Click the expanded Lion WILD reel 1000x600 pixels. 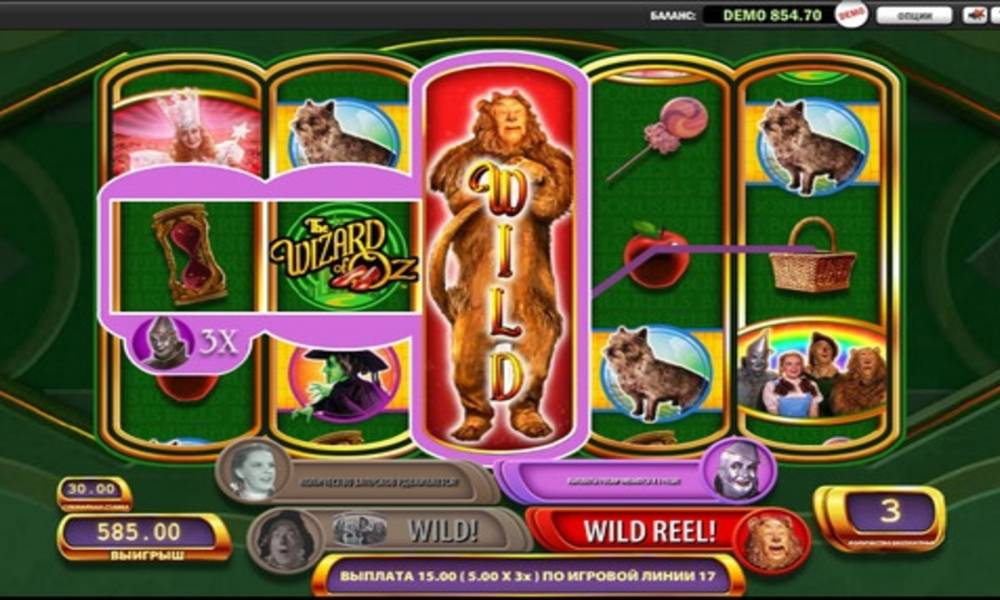(500, 260)
